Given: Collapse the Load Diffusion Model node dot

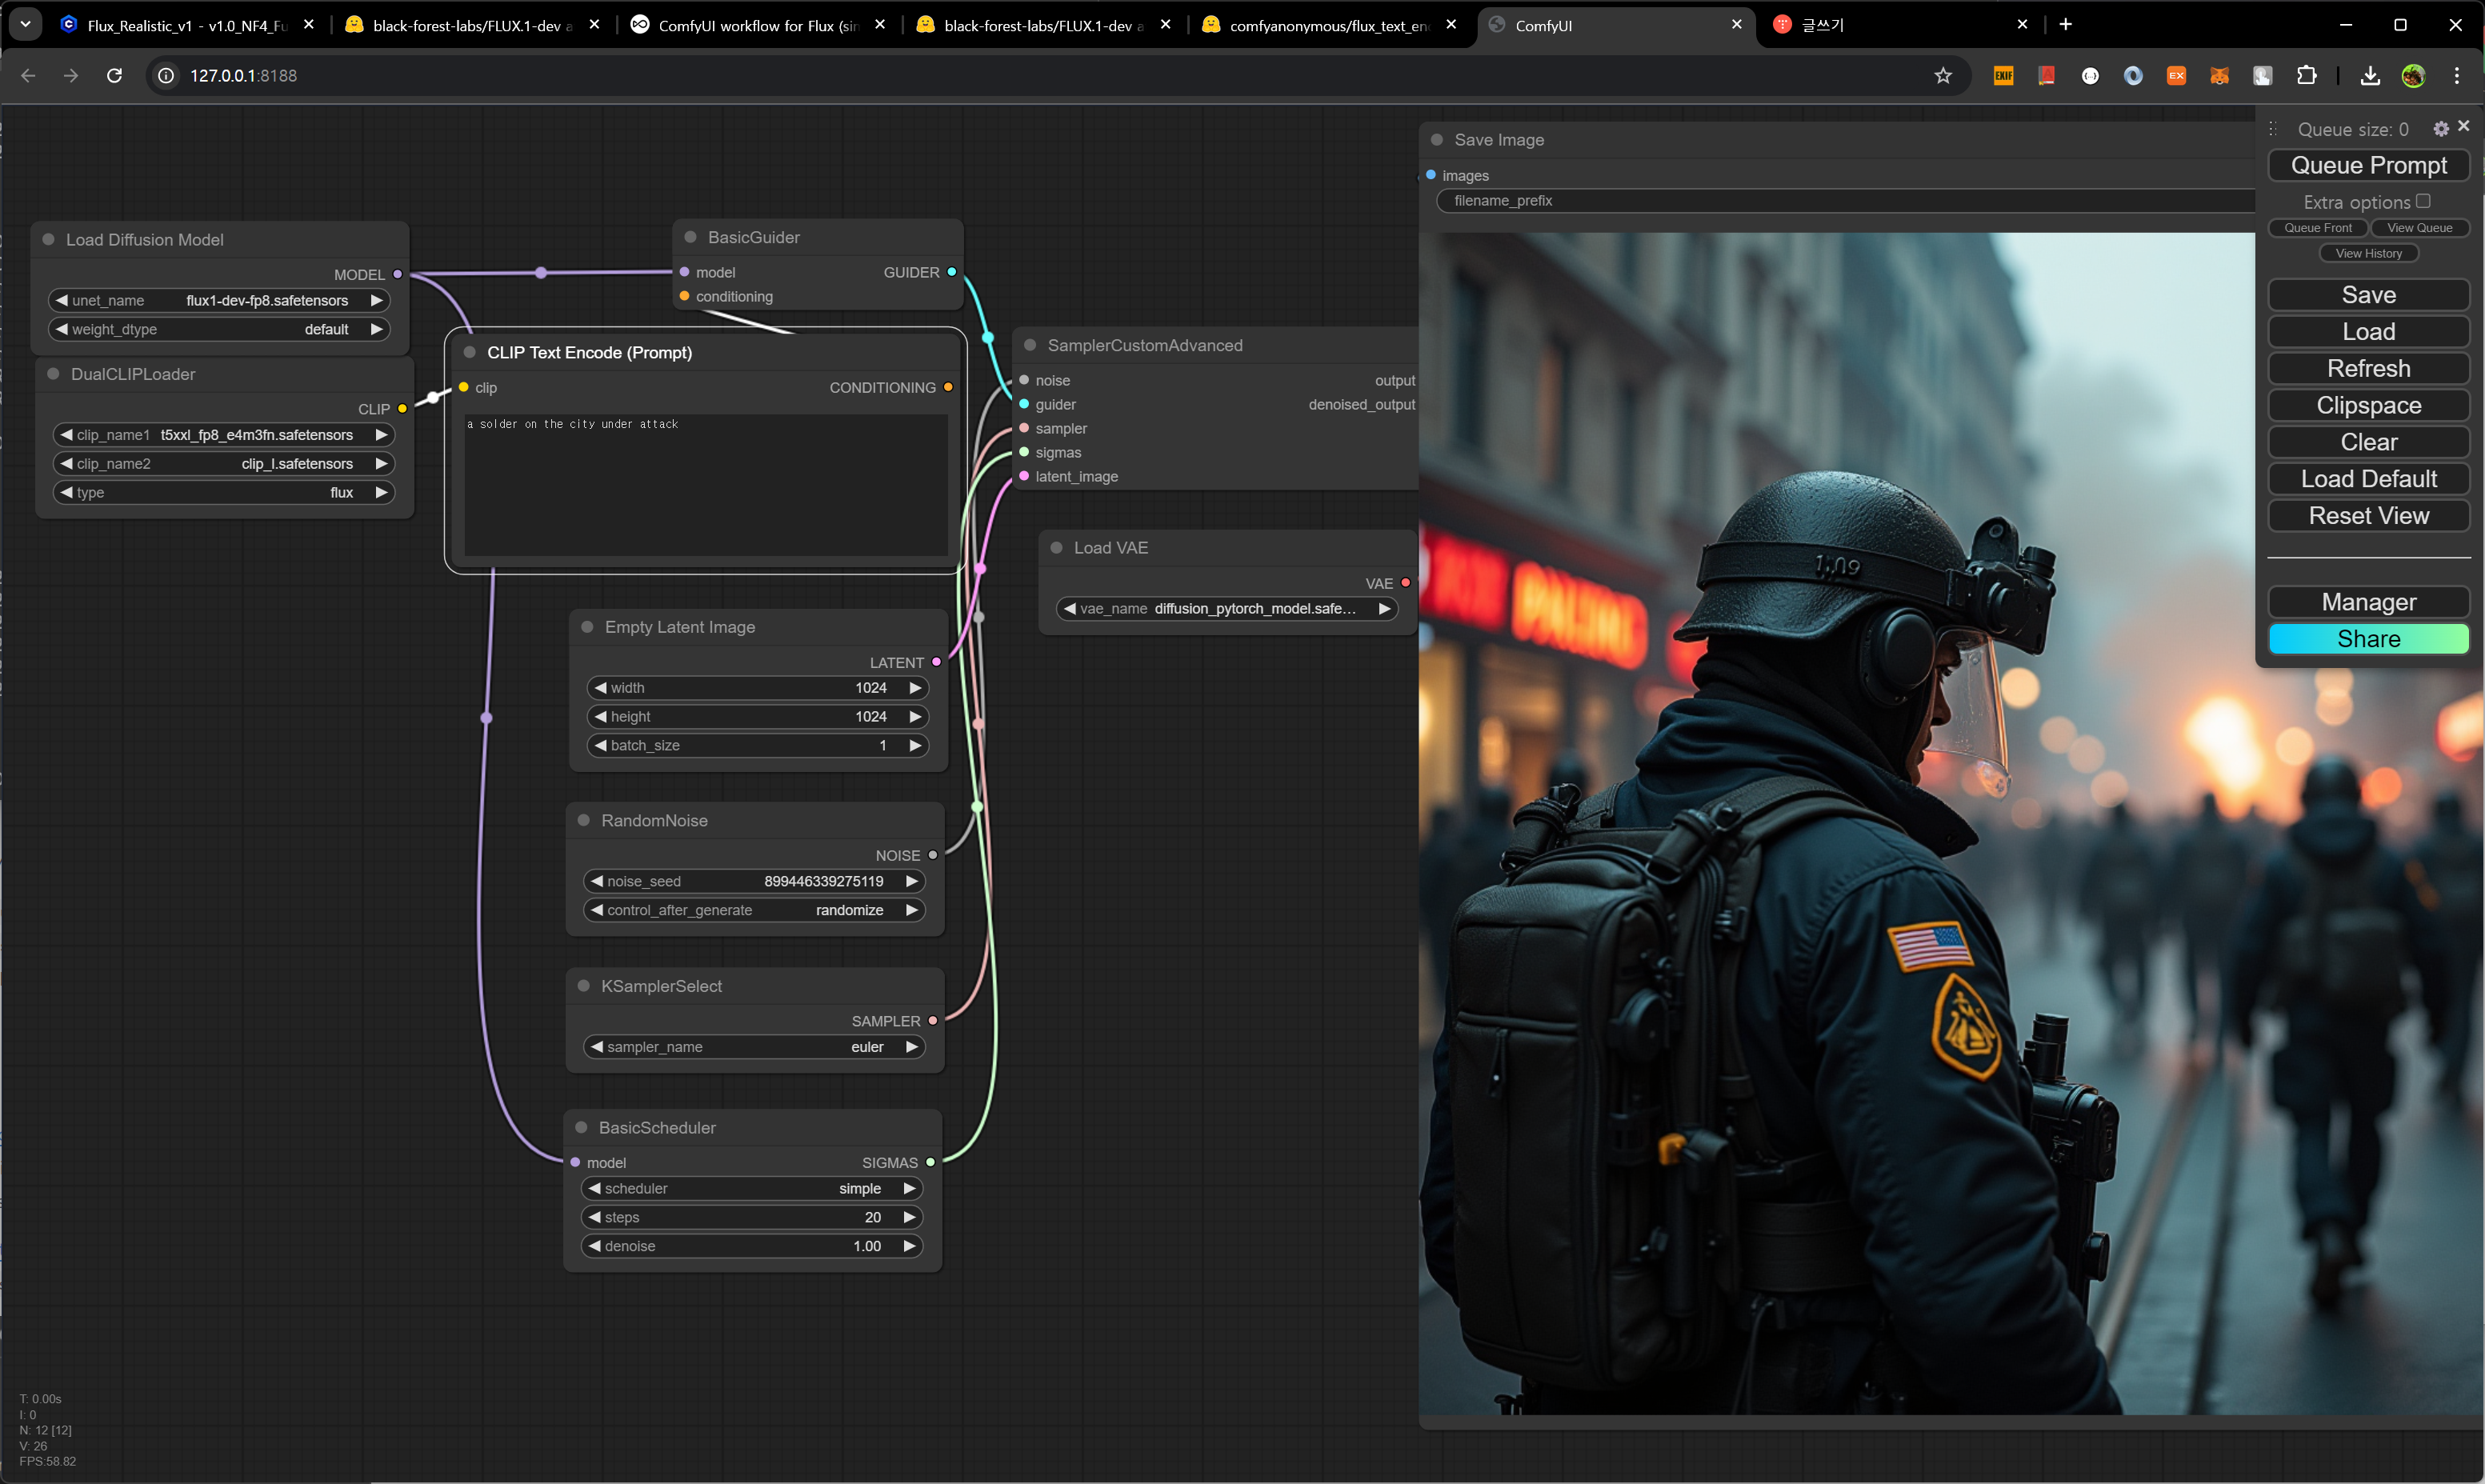Looking at the screenshot, I should coord(48,240).
